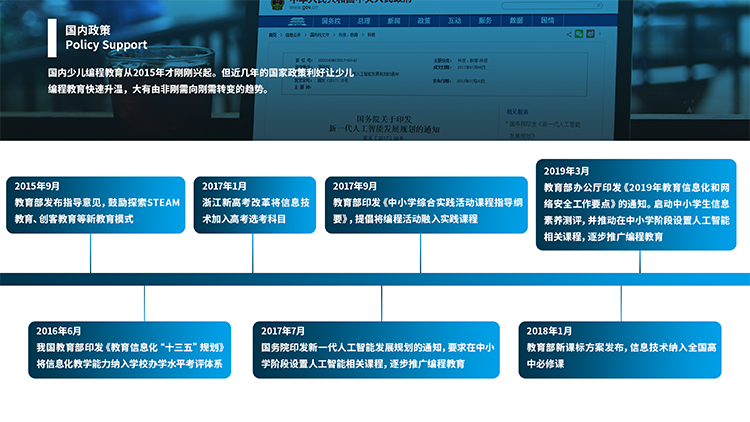The image size is (750, 422).
Task: Click the horizontal blue timeline bar
Action: pyautogui.click(x=375, y=279)
